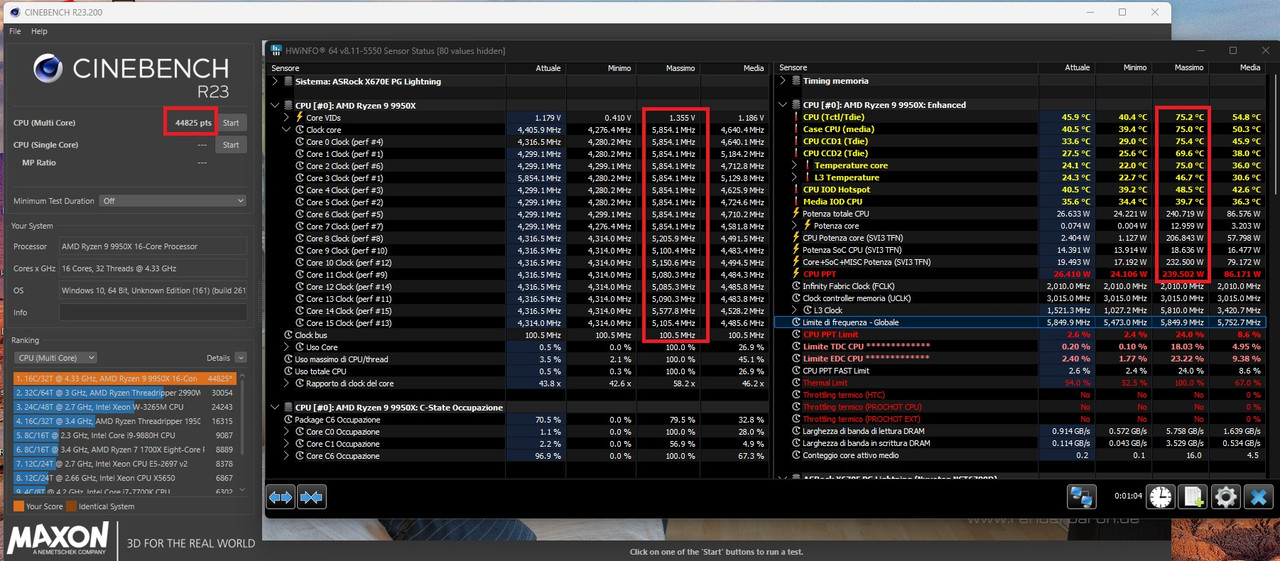
Task: Open HWiNFO sensor settings gear
Action: (1226, 496)
